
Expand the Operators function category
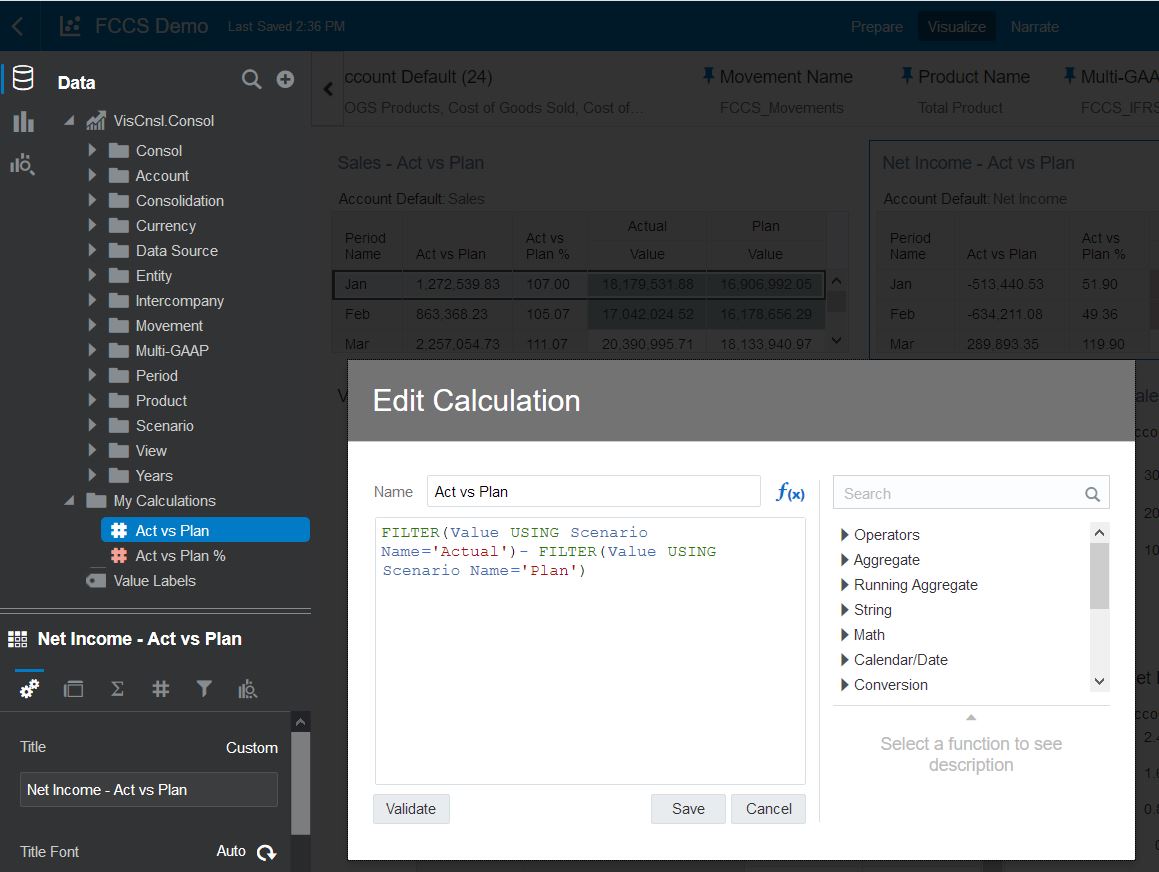pyautogui.click(x=843, y=534)
